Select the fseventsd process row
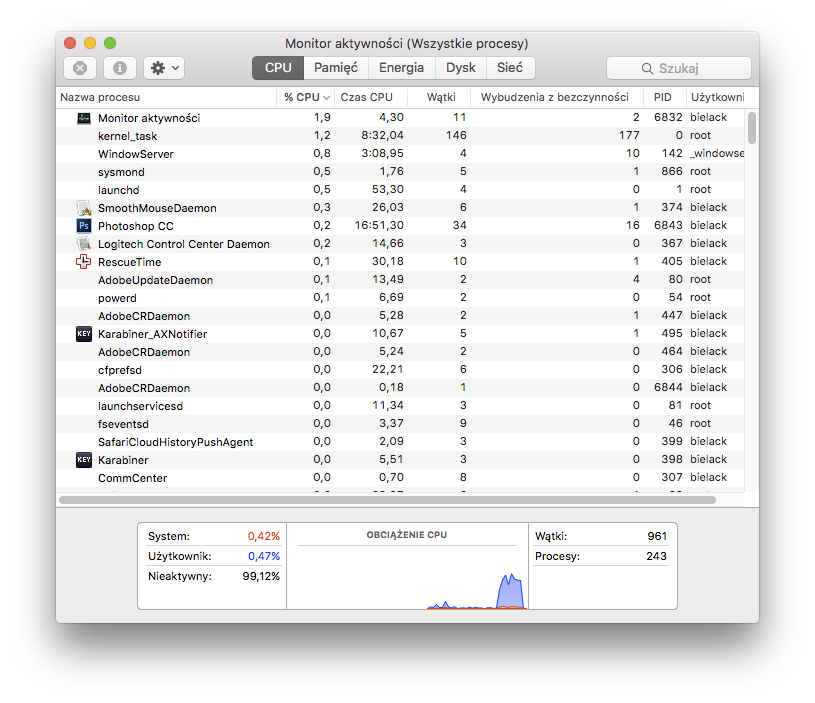 point(400,424)
